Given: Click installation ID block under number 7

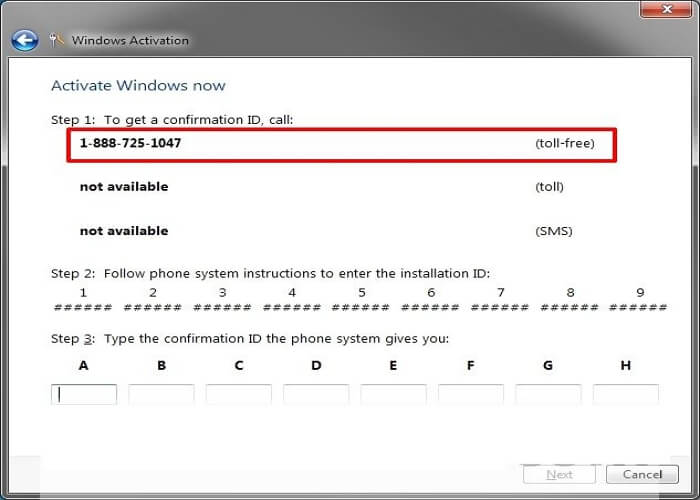Looking at the screenshot, I should tap(500, 308).
